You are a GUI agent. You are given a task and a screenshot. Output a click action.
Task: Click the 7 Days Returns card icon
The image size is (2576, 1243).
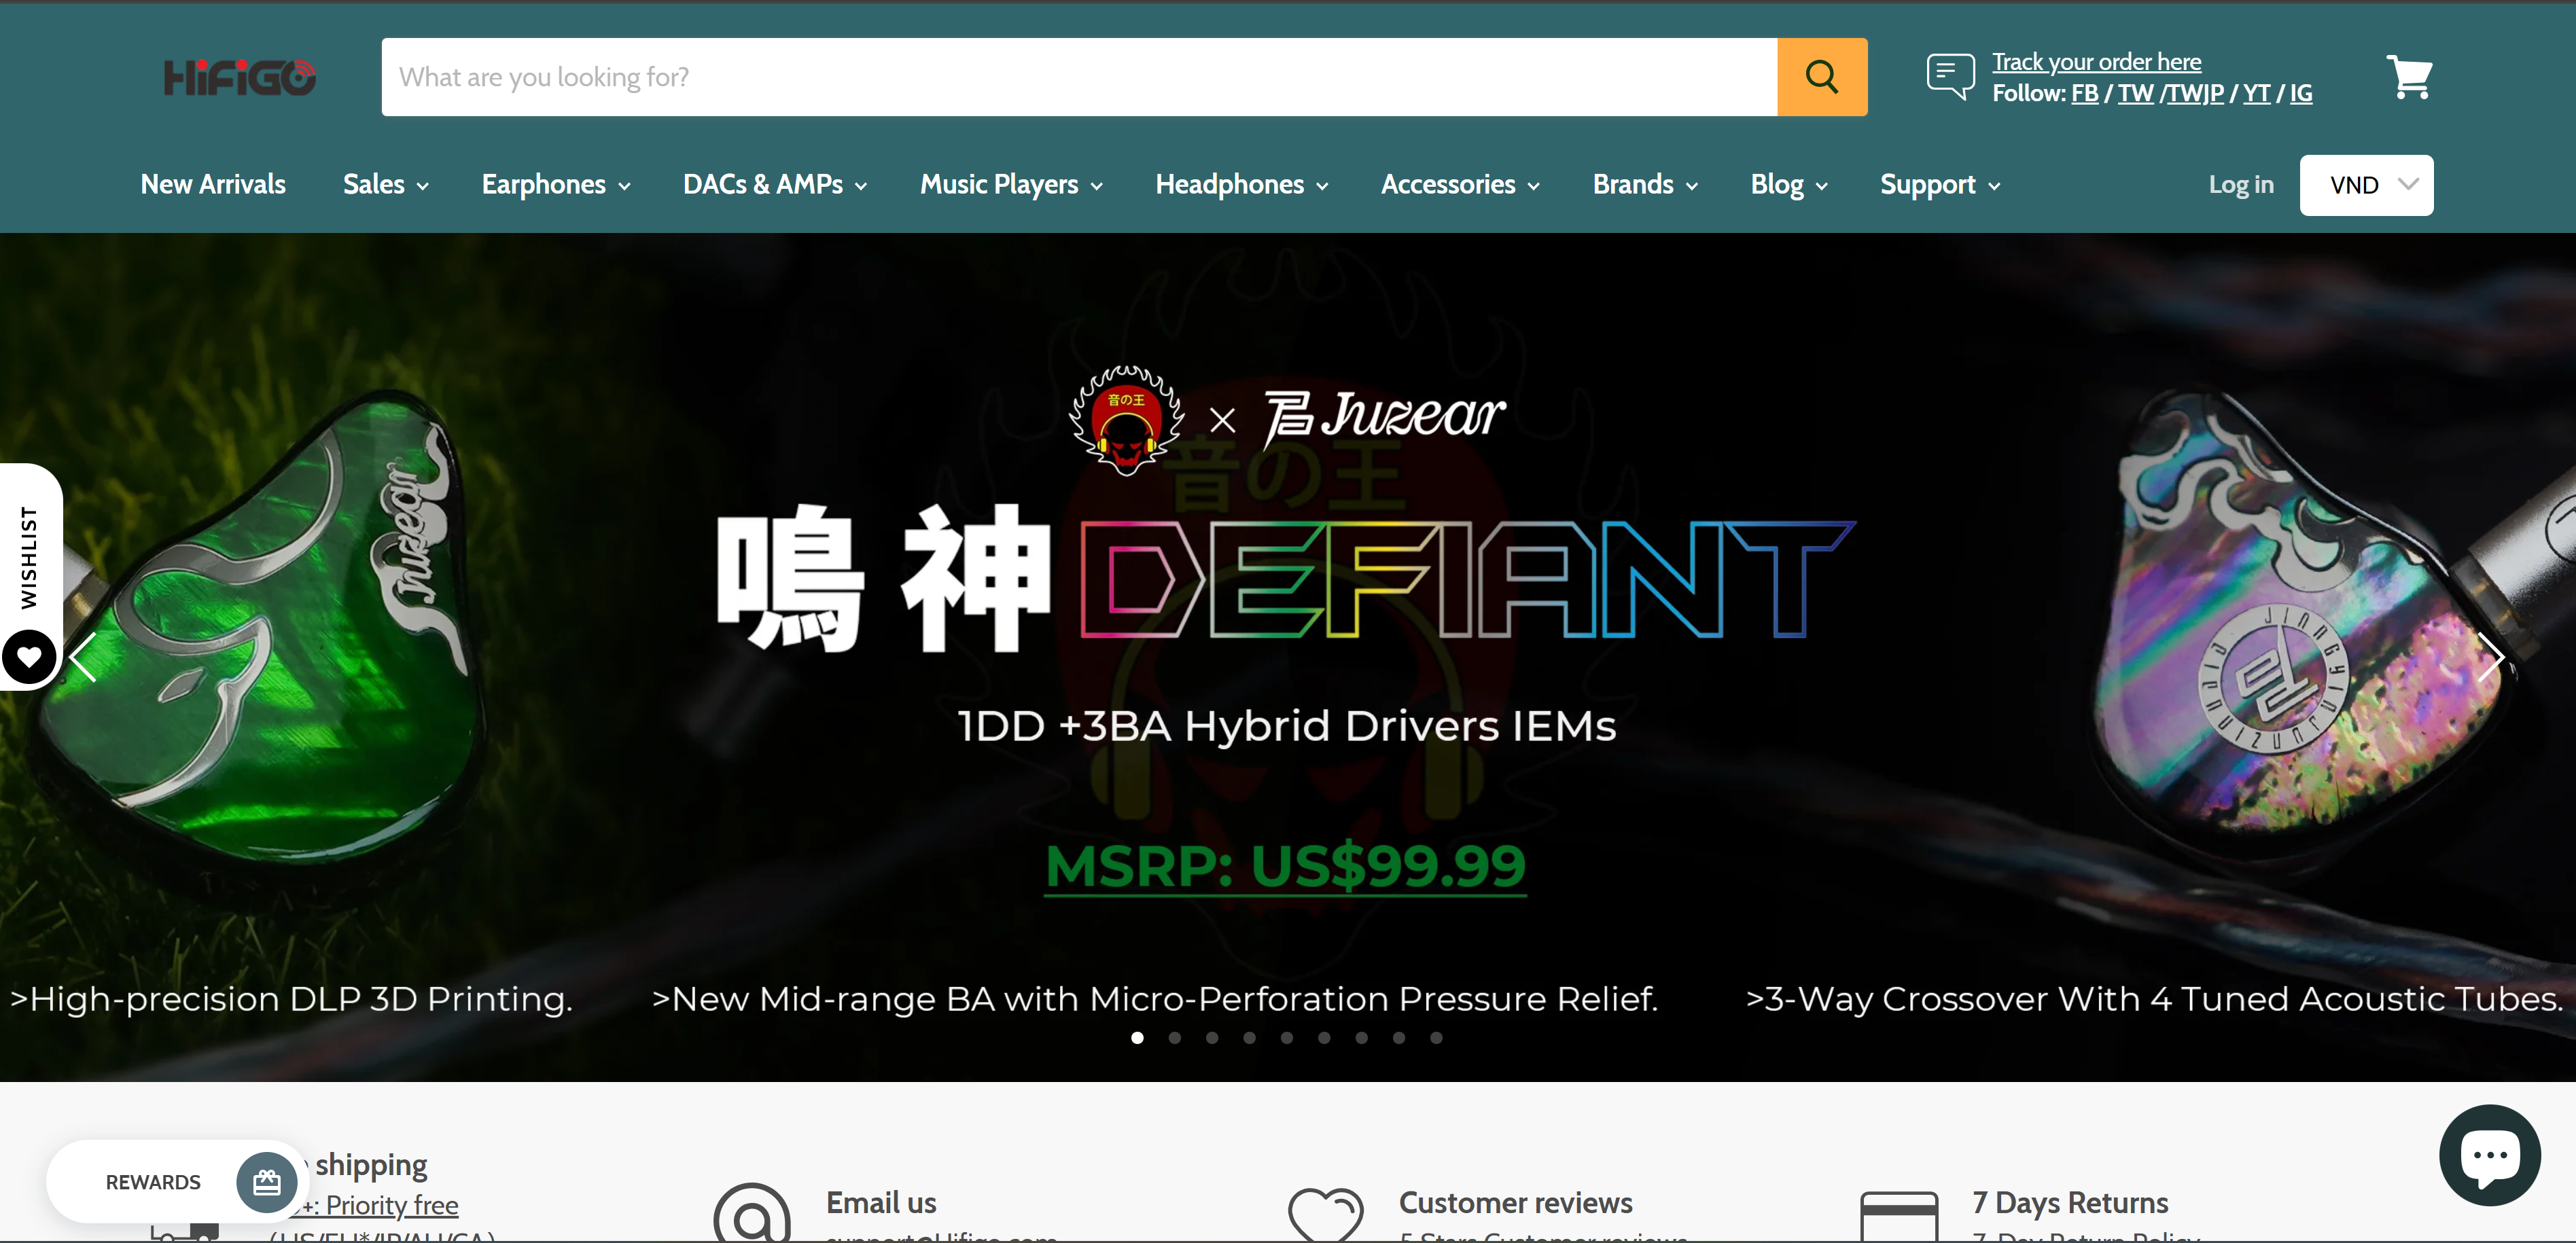1899,1217
